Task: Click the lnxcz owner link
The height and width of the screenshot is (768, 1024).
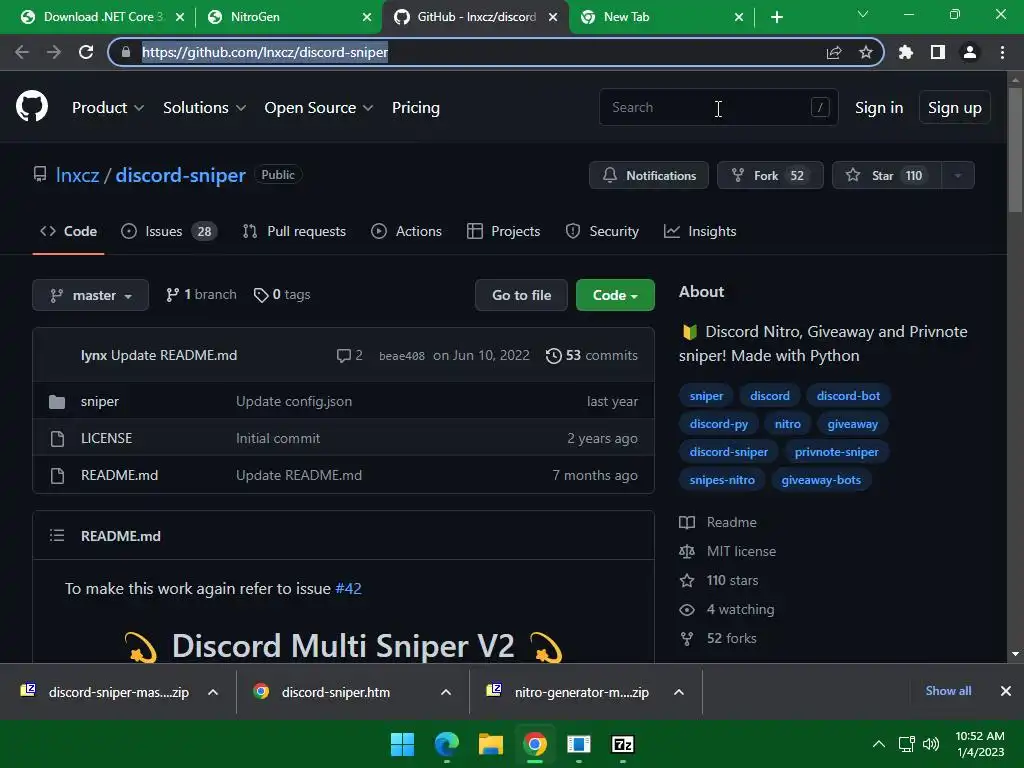Action: click(x=77, y=175)
